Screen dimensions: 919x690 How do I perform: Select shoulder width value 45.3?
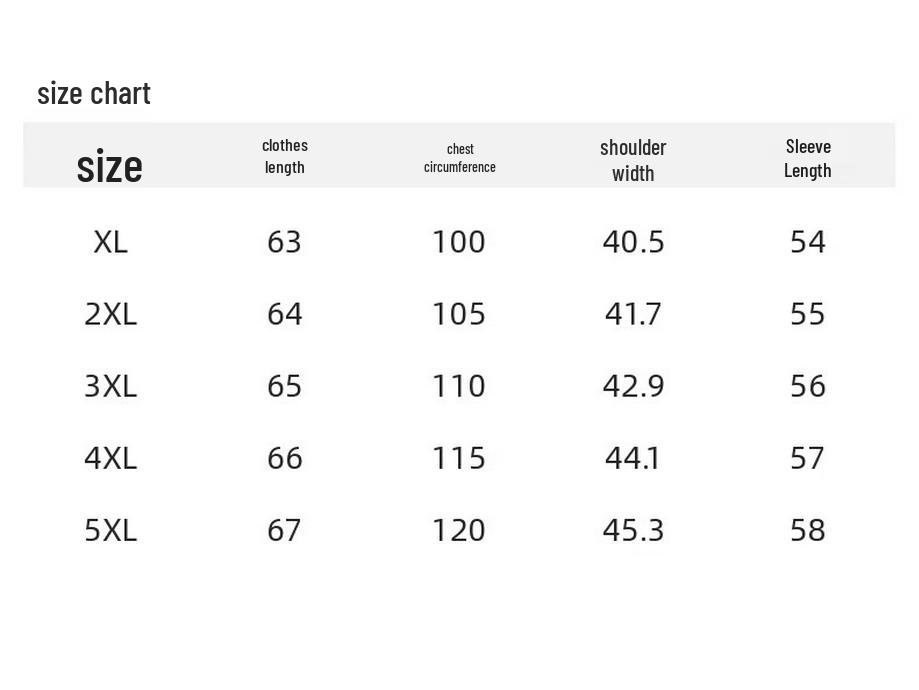tap(633, 530)
